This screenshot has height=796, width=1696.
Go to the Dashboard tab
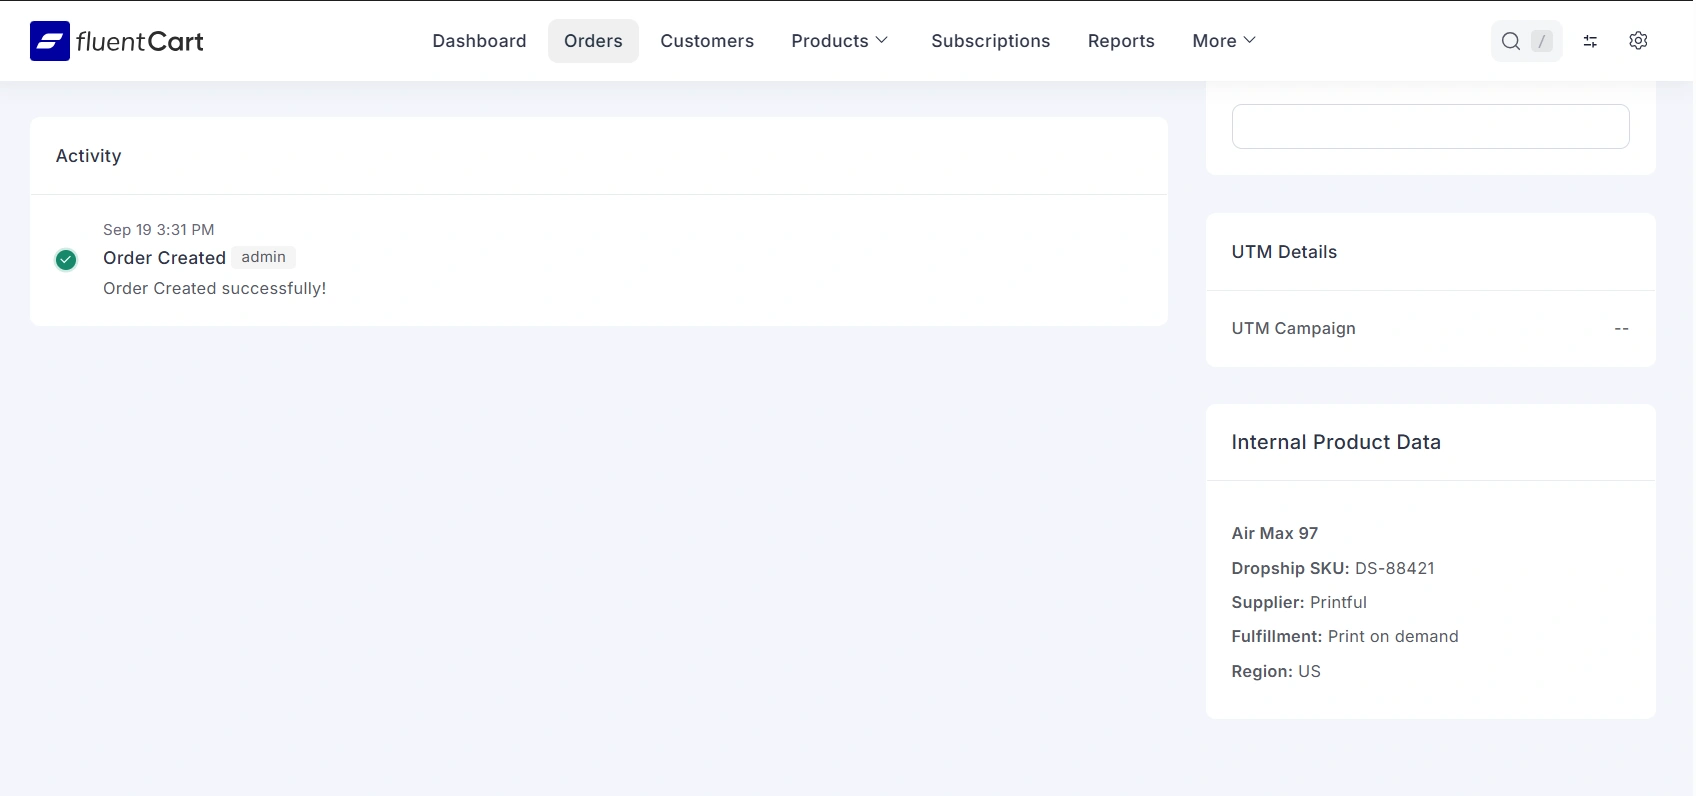(479, 41)
